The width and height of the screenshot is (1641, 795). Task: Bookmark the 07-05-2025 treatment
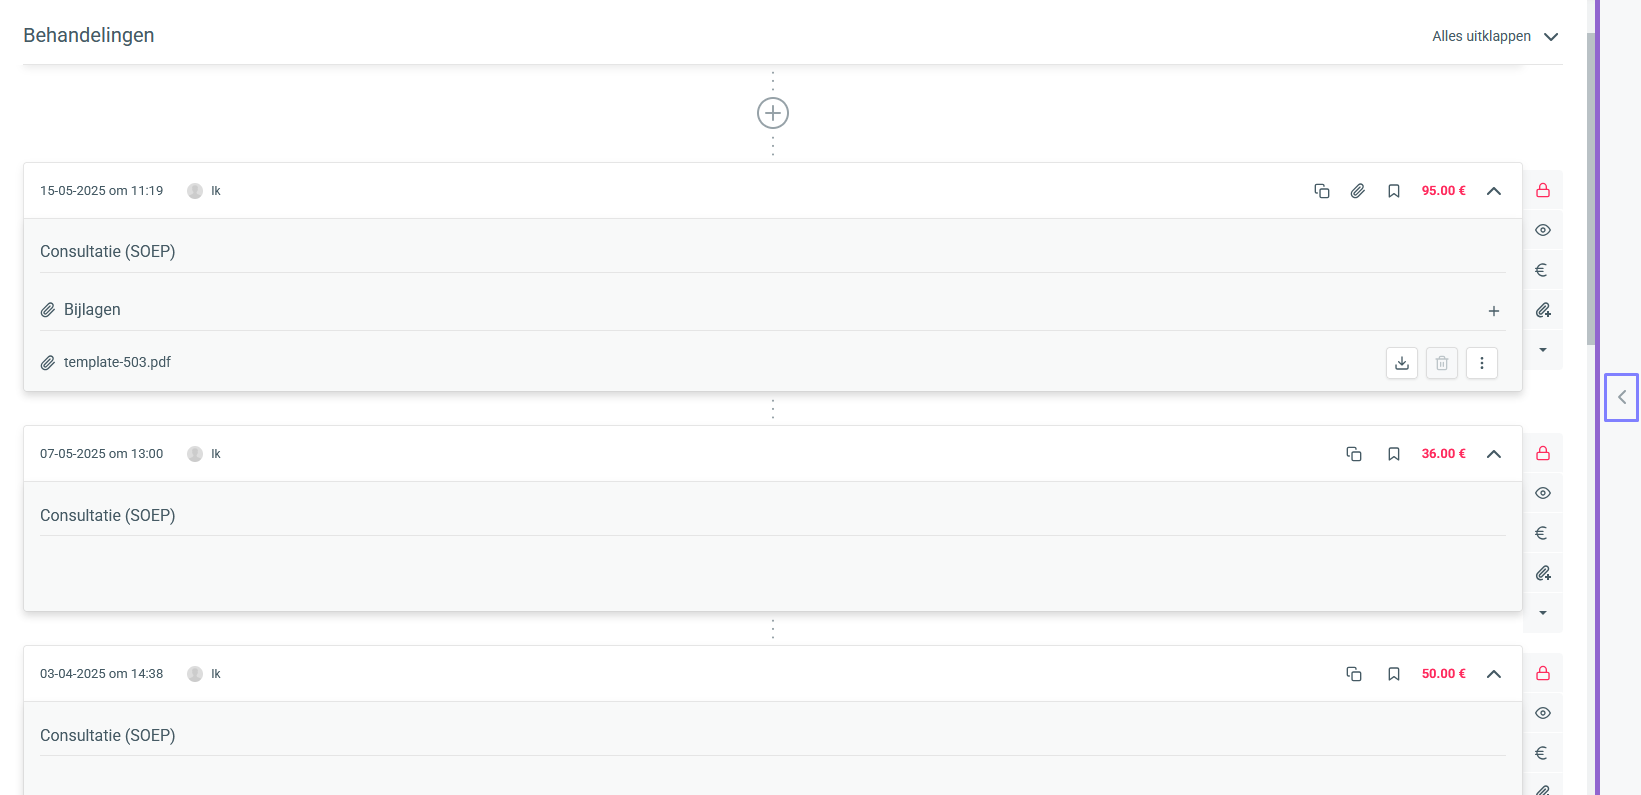[x=1394, y=454]
